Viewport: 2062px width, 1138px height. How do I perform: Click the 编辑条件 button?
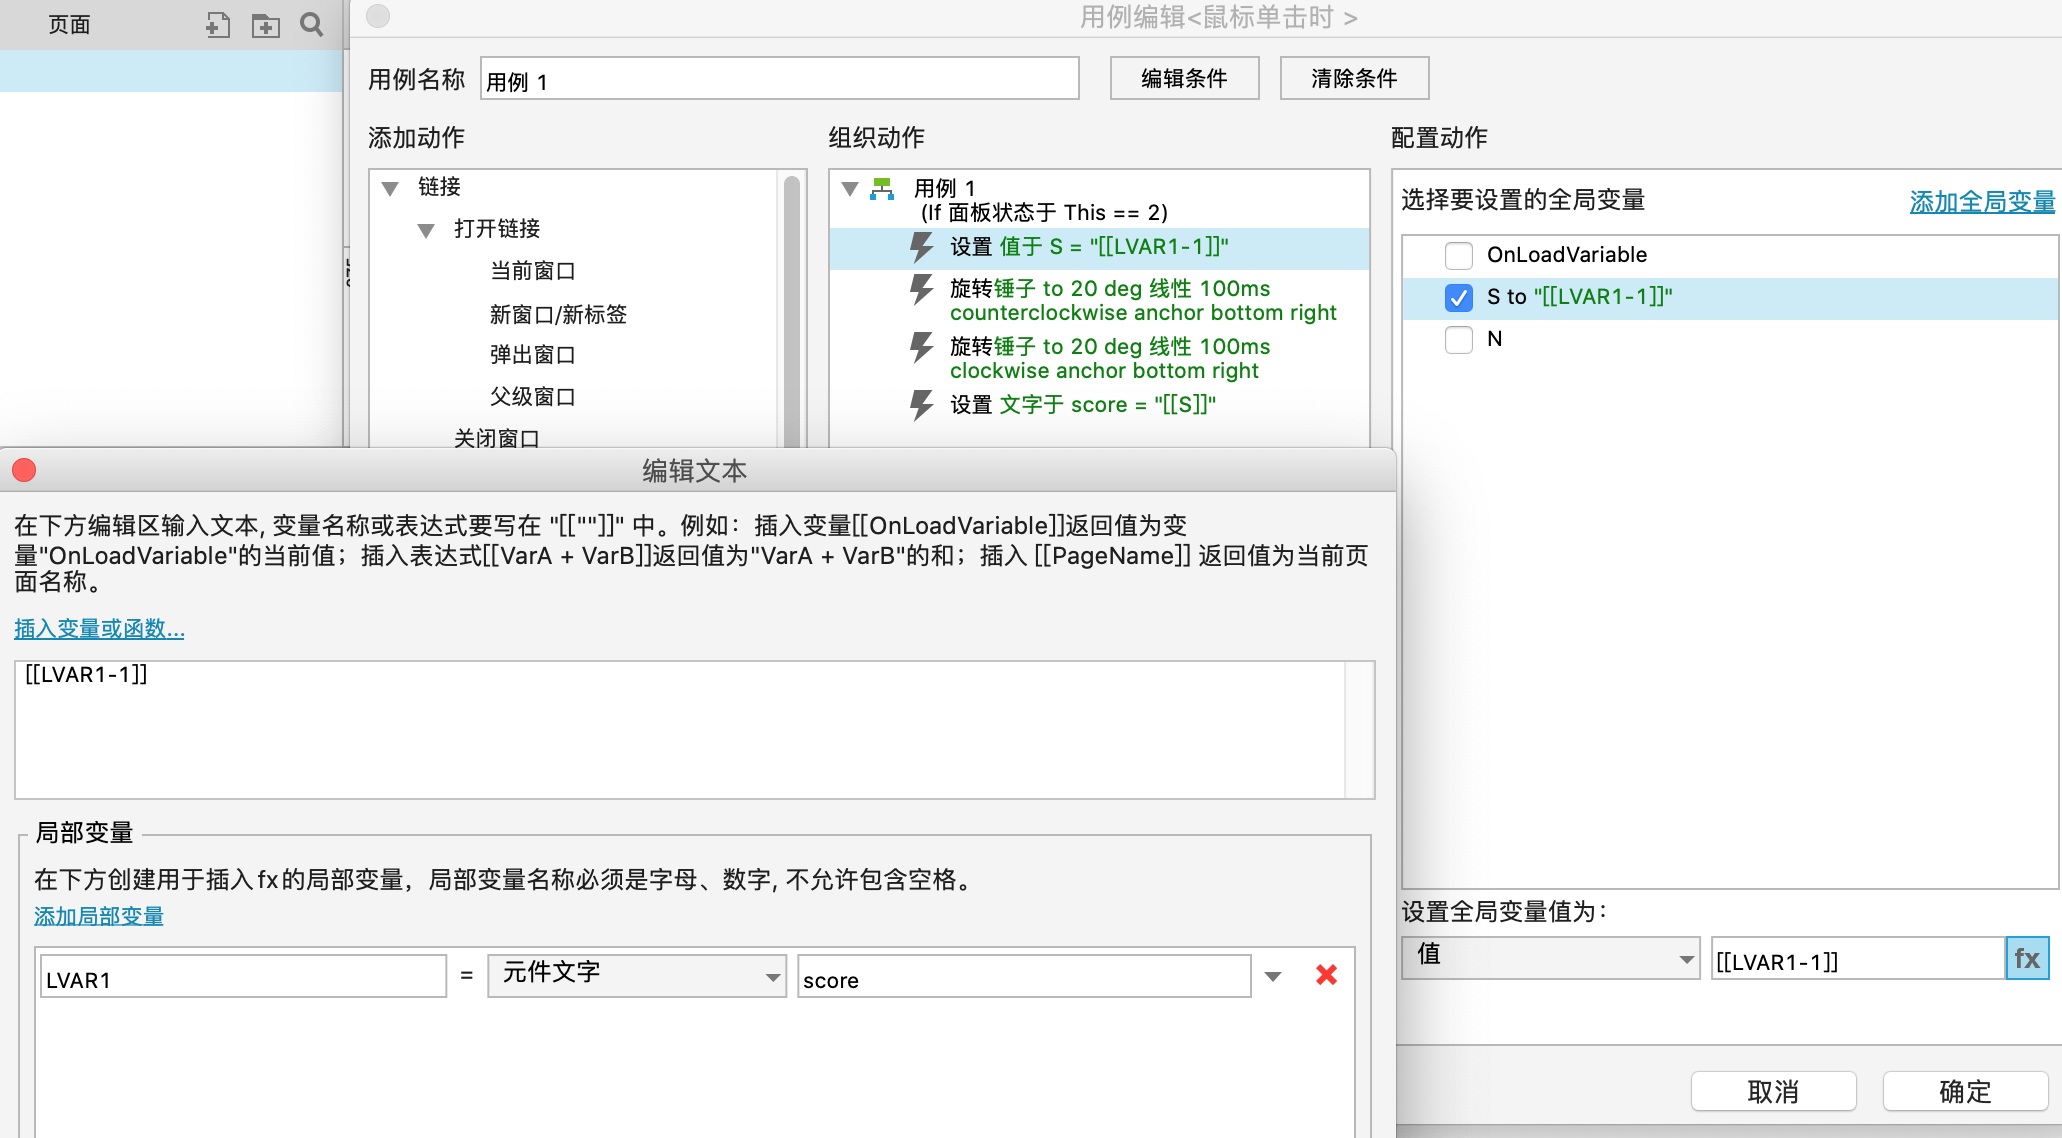pyautogui.click(x=1184, y=78)
